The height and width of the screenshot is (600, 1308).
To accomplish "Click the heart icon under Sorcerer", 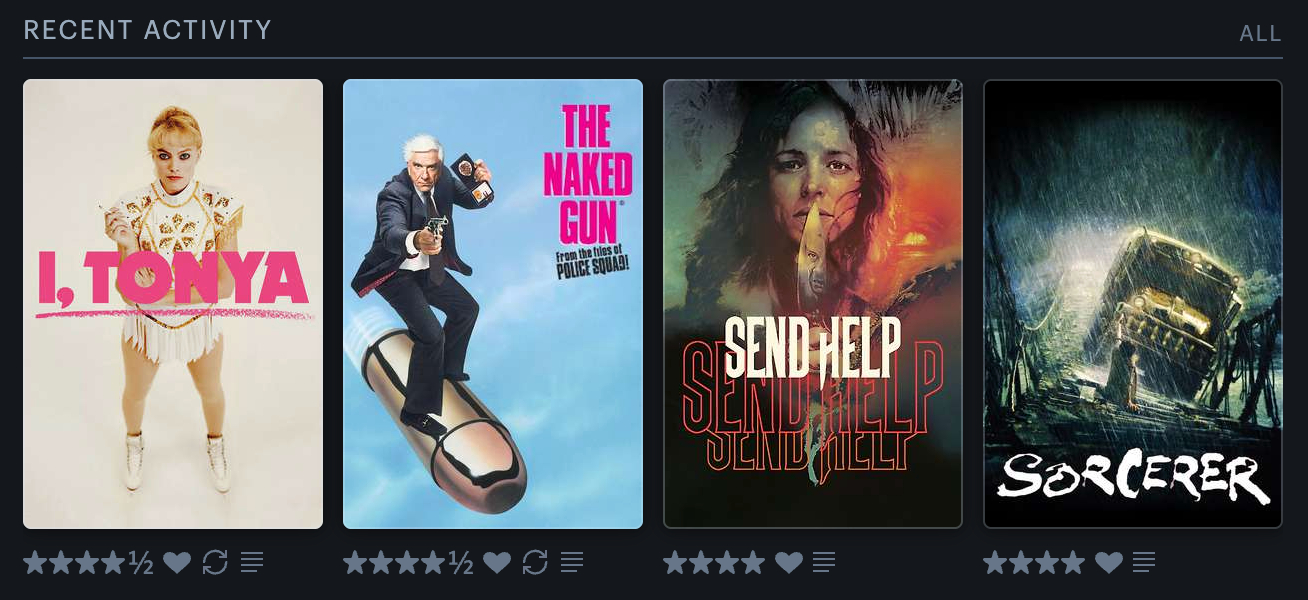I will click(x=1109, y=563).
